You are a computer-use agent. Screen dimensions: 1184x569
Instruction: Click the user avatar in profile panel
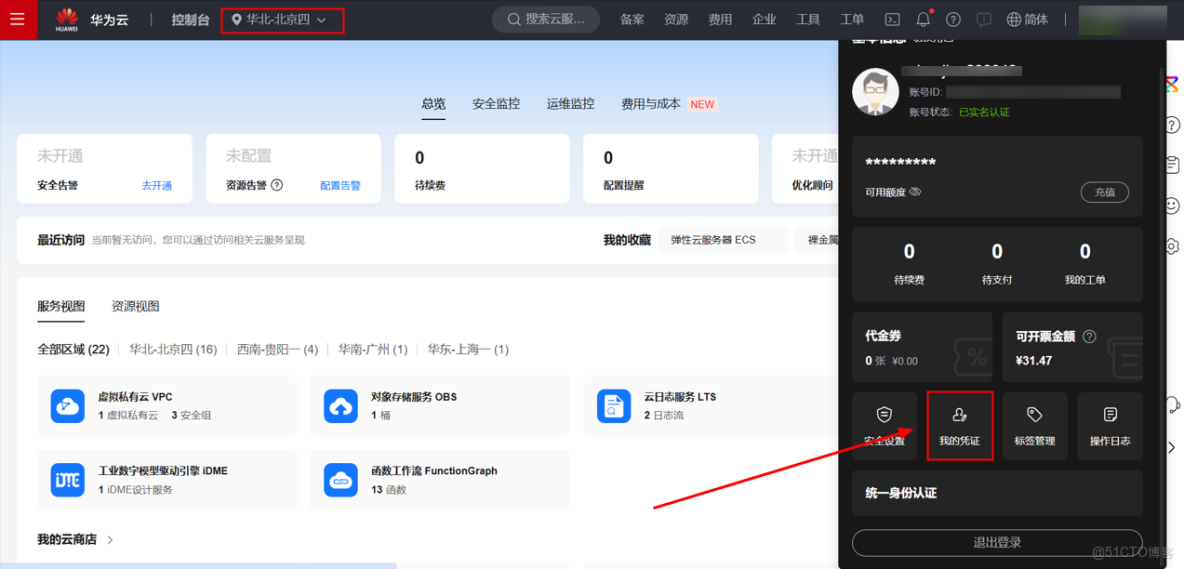[x=875, y=91]
